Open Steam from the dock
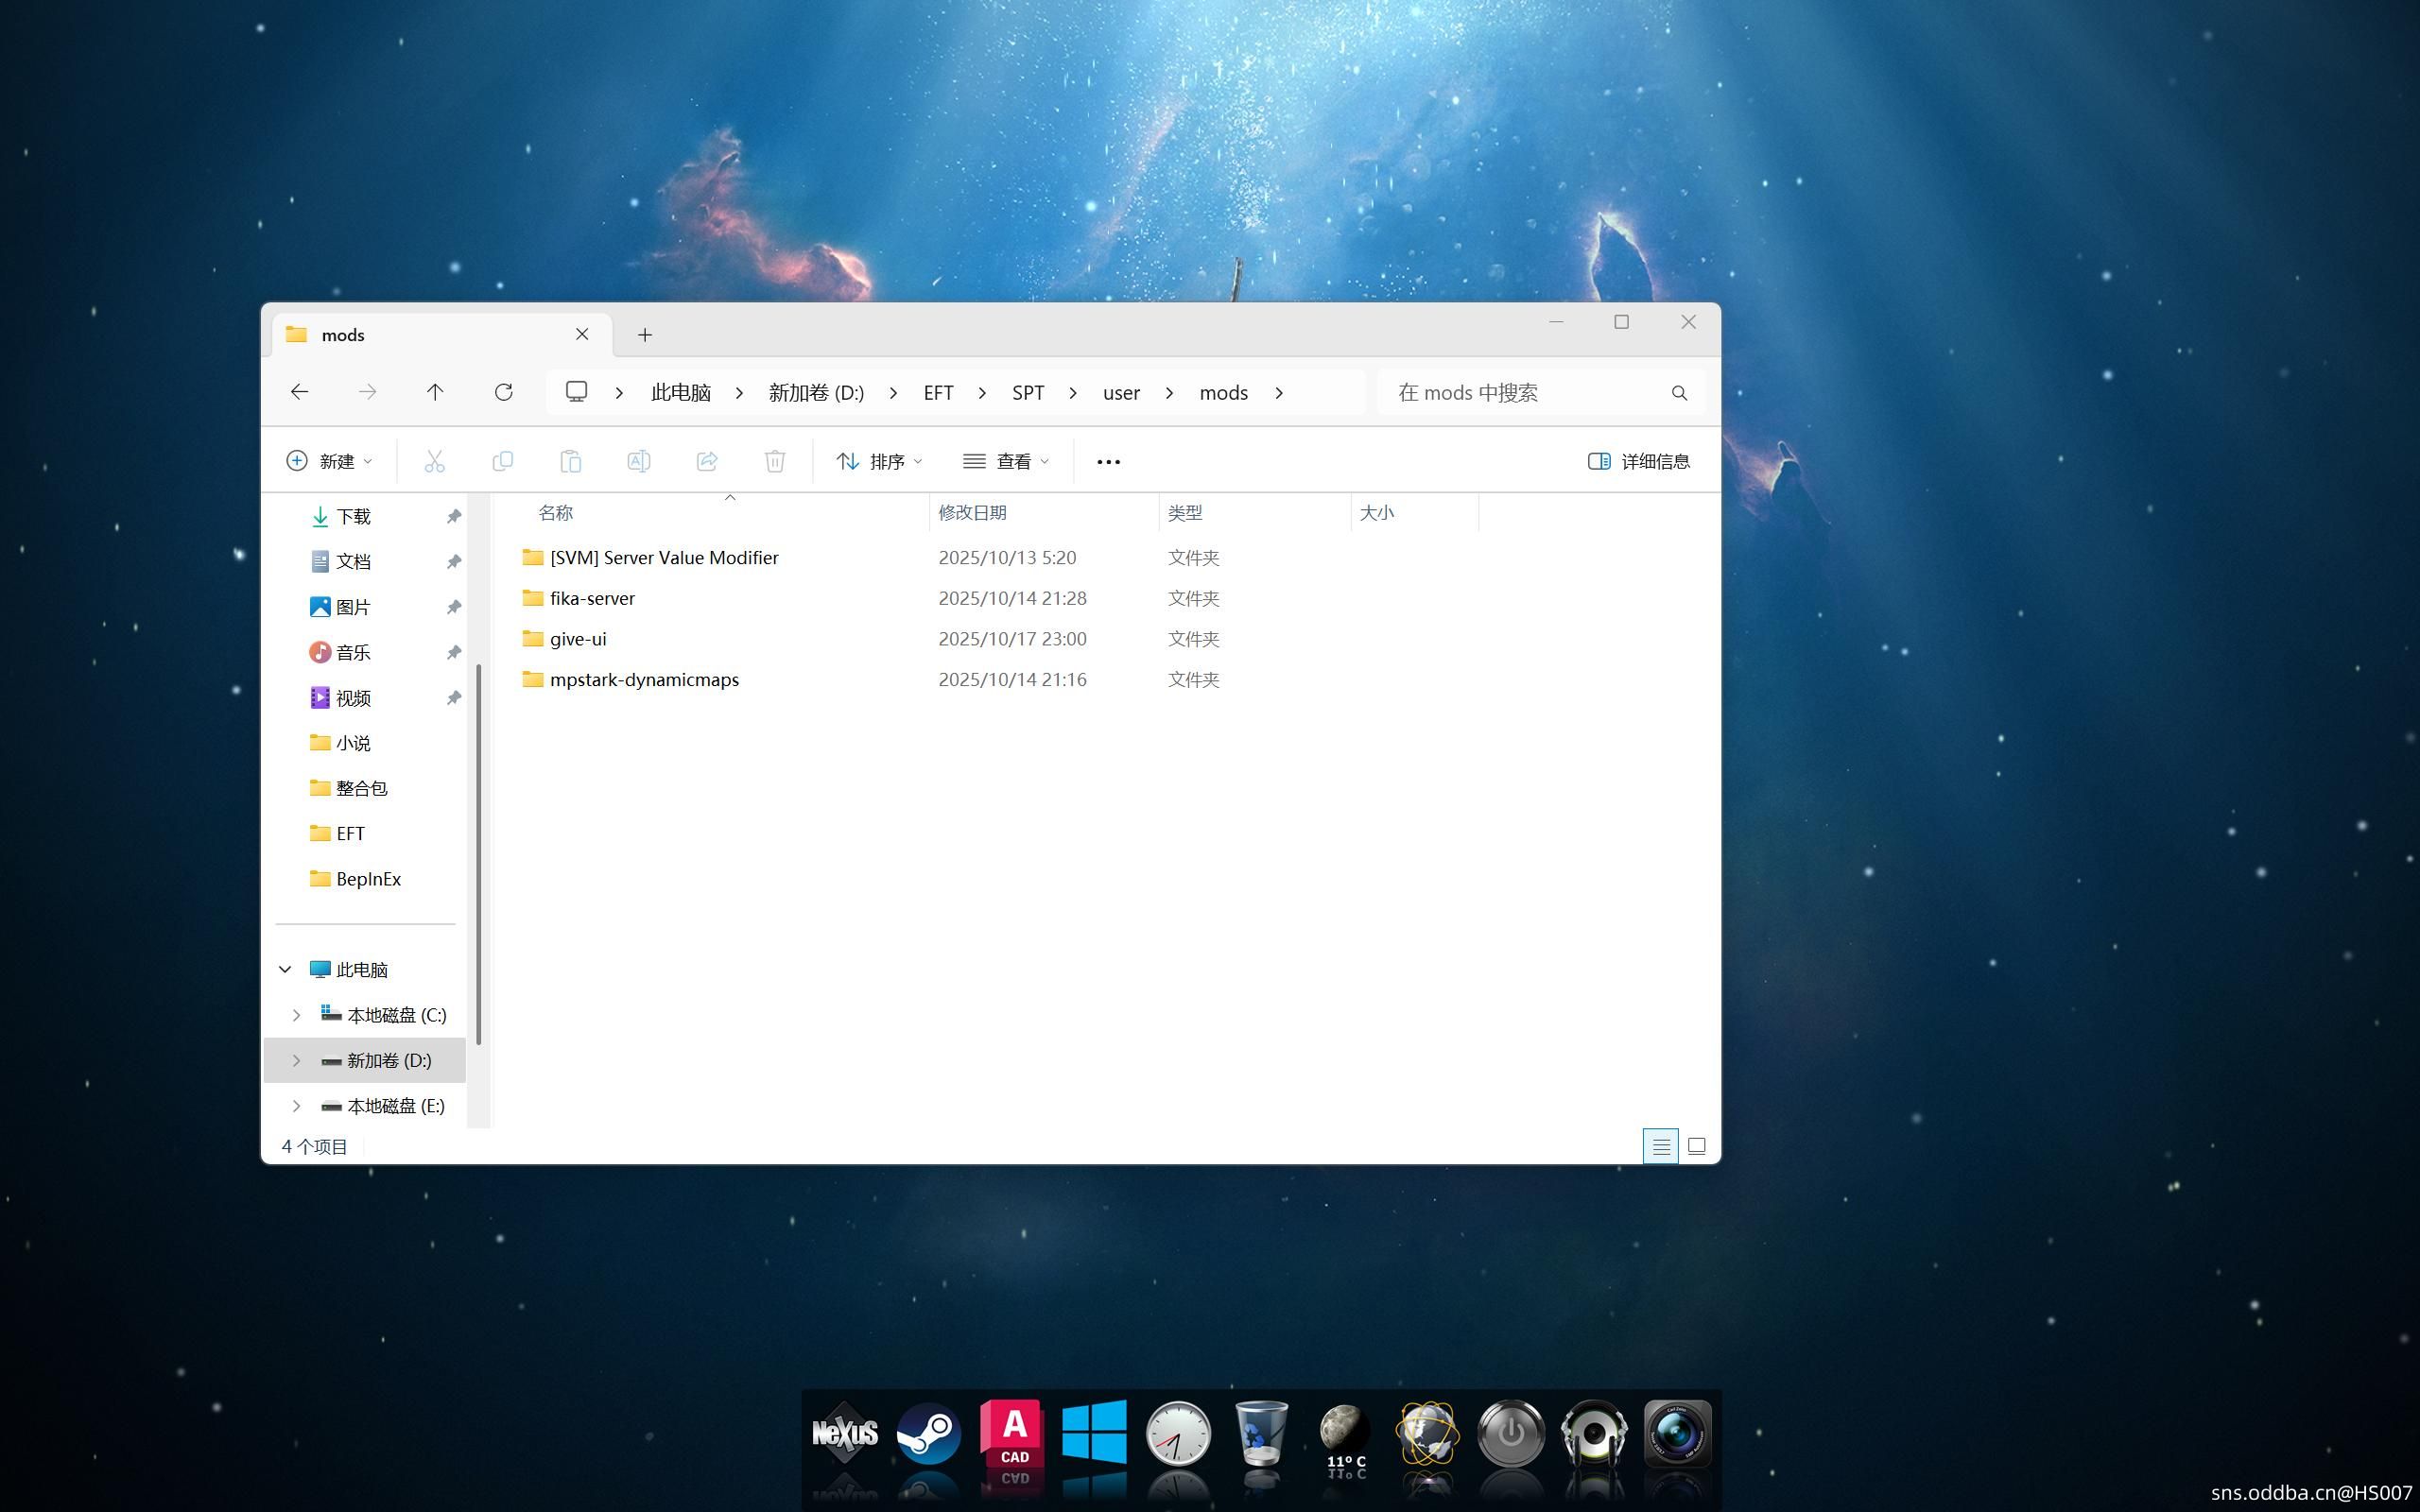Screen dimensions: 2420x1512 [x=928, y=1434]
